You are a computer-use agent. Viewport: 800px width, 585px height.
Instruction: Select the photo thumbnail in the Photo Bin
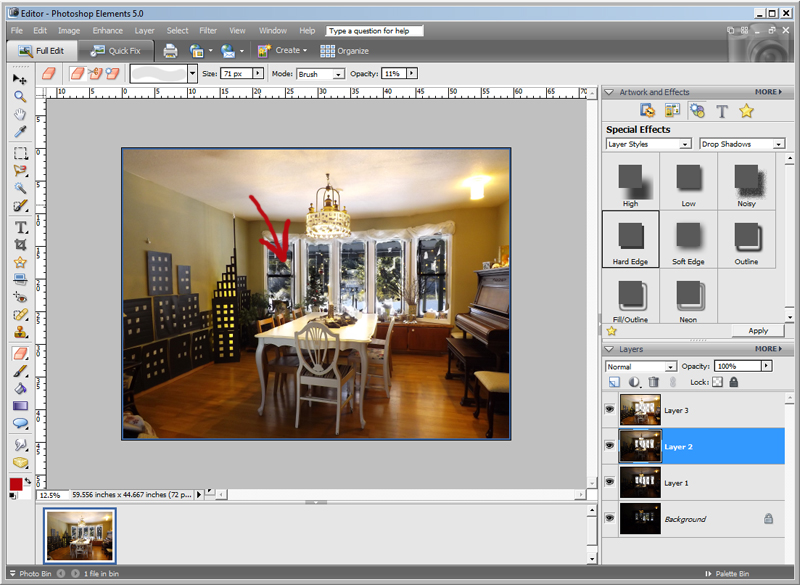(x=80, y=536)
